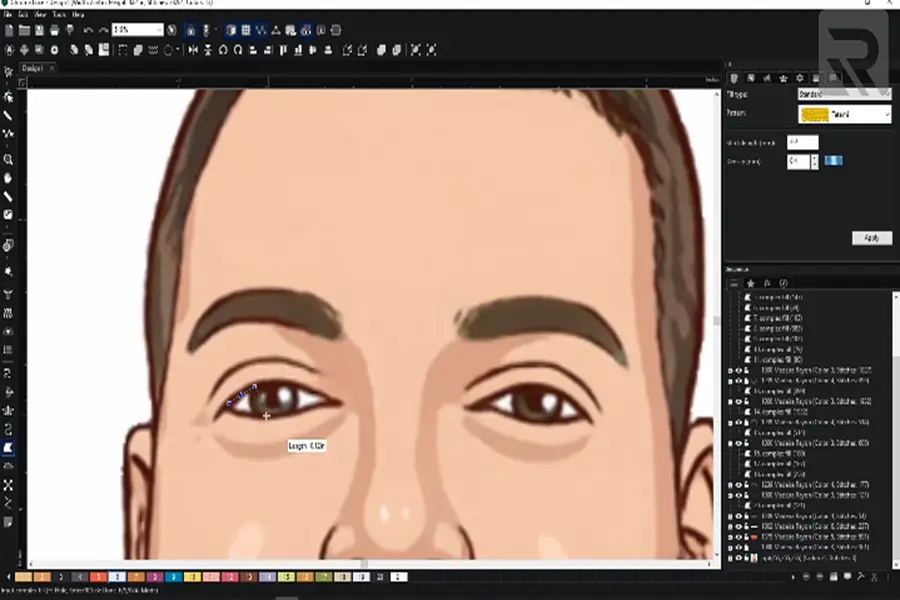Redo the last undone action
The height and width of the screenshot is (600, 900).
click(103, 30)
